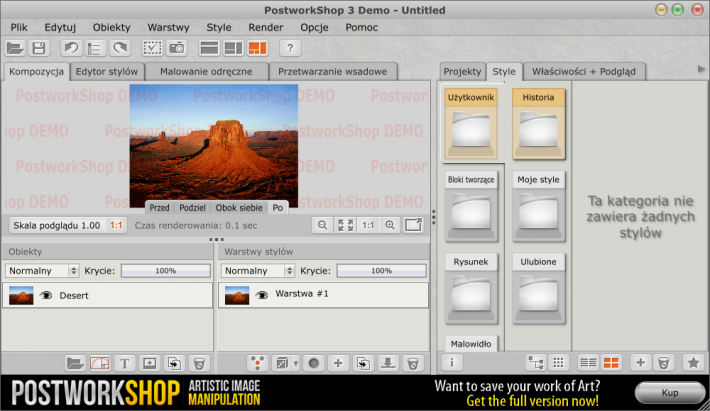
Task: Duplicate the selected object in the Obiekty panel
Action: 174,363
